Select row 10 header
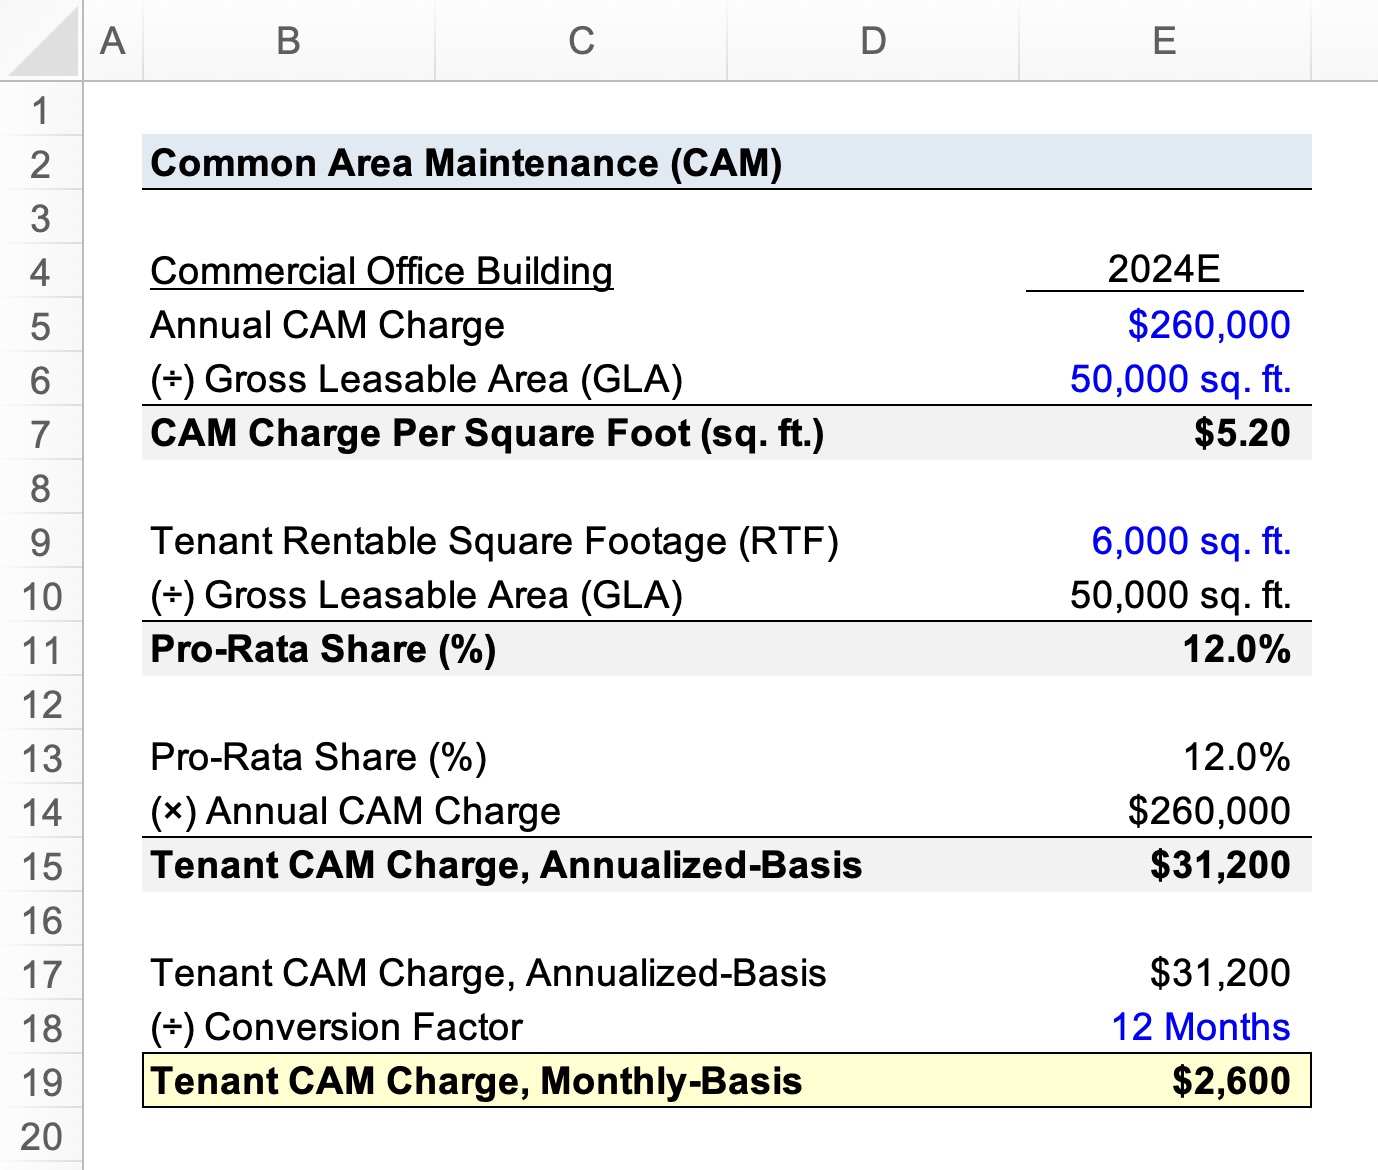Viewport: 1378px width, 1170px height. tap(41, 595)
